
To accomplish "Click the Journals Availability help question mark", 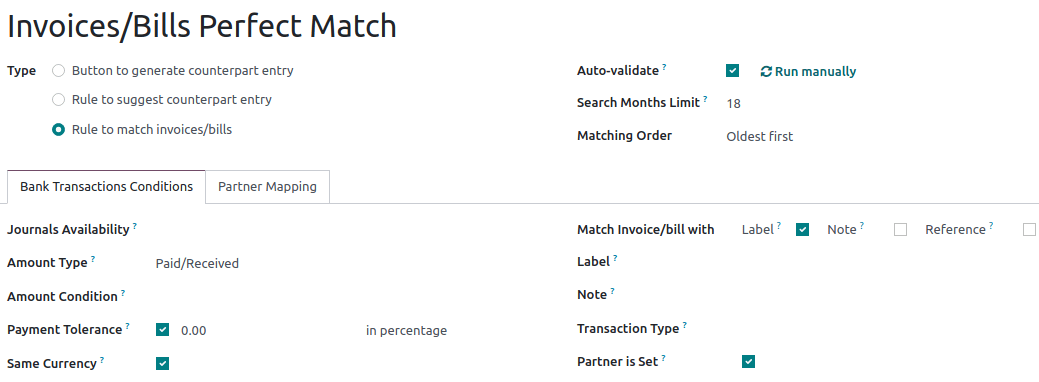I will [135, 226].
